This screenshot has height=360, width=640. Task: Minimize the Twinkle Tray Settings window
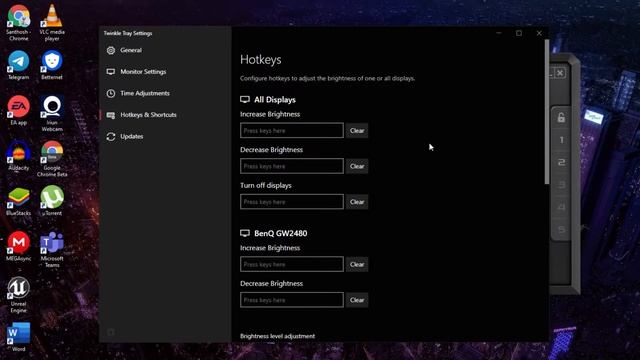click(x=499, y=33)
